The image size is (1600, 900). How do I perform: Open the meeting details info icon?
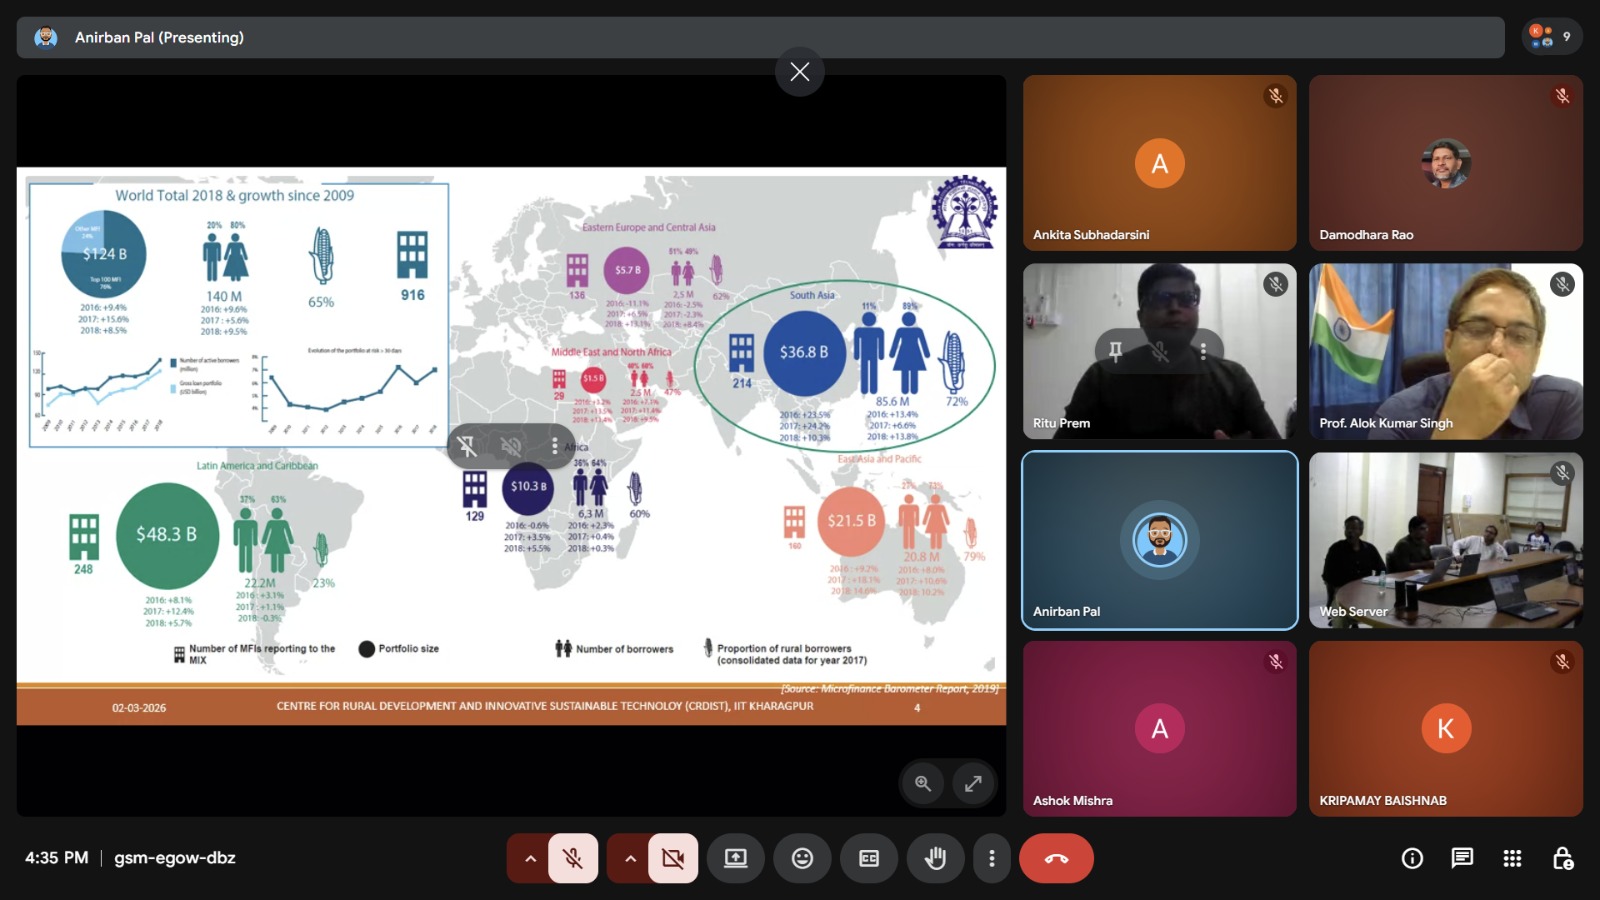1412,858
